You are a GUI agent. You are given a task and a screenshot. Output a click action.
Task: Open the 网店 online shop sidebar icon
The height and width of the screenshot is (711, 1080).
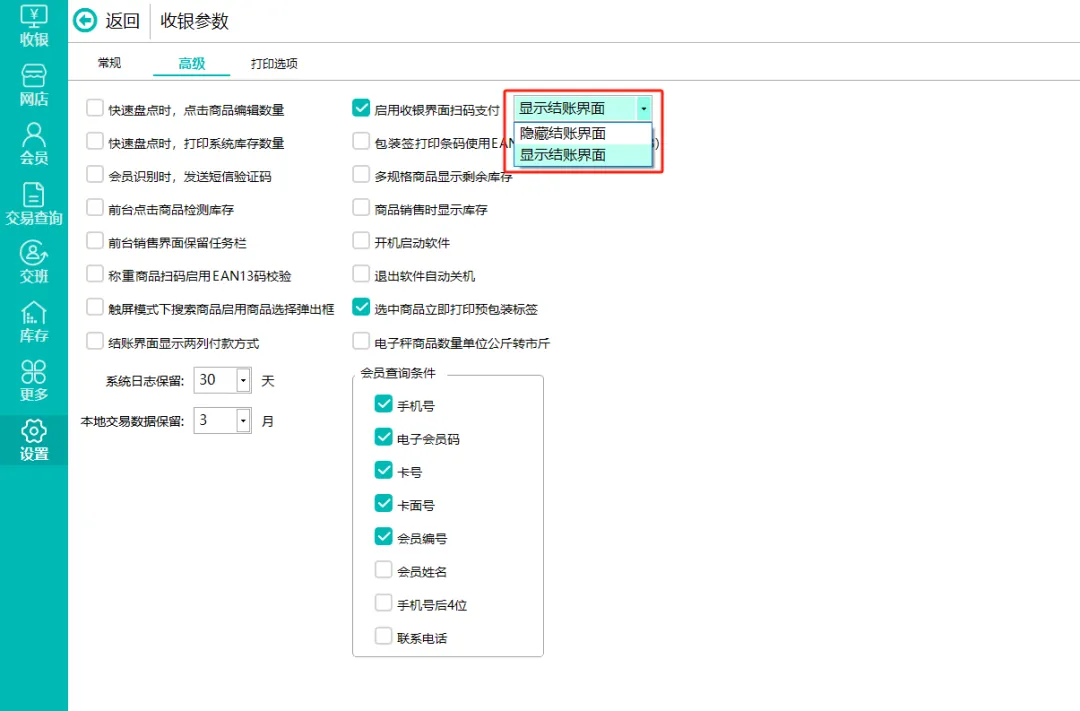tap(34, 85)
